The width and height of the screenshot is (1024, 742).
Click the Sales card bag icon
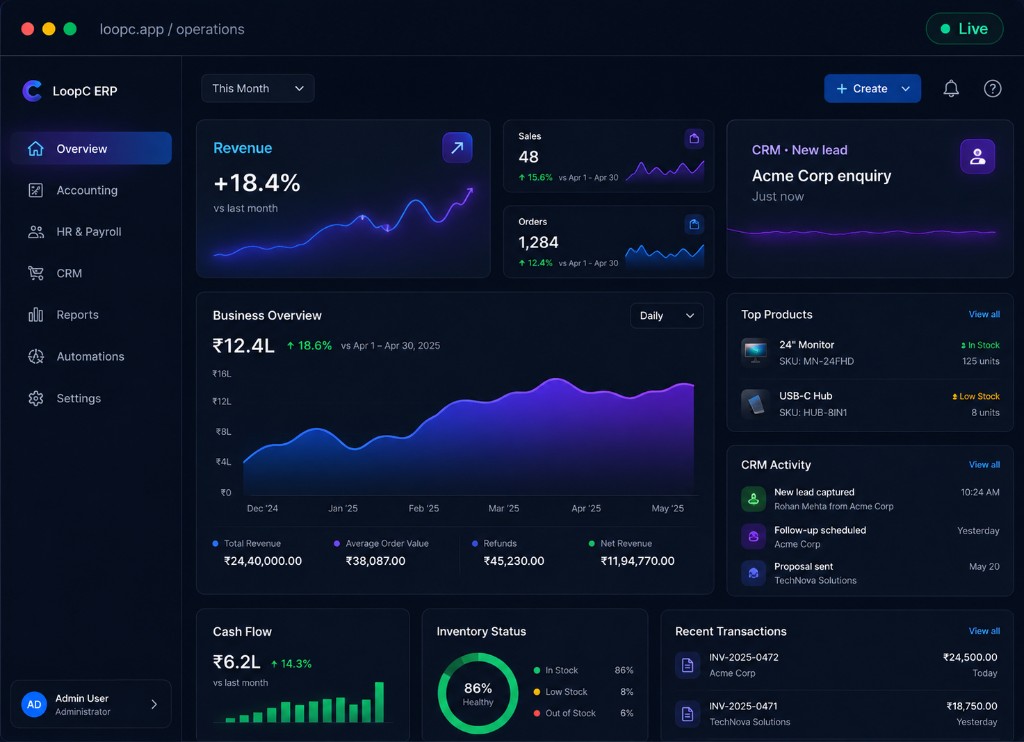point(694,138)
